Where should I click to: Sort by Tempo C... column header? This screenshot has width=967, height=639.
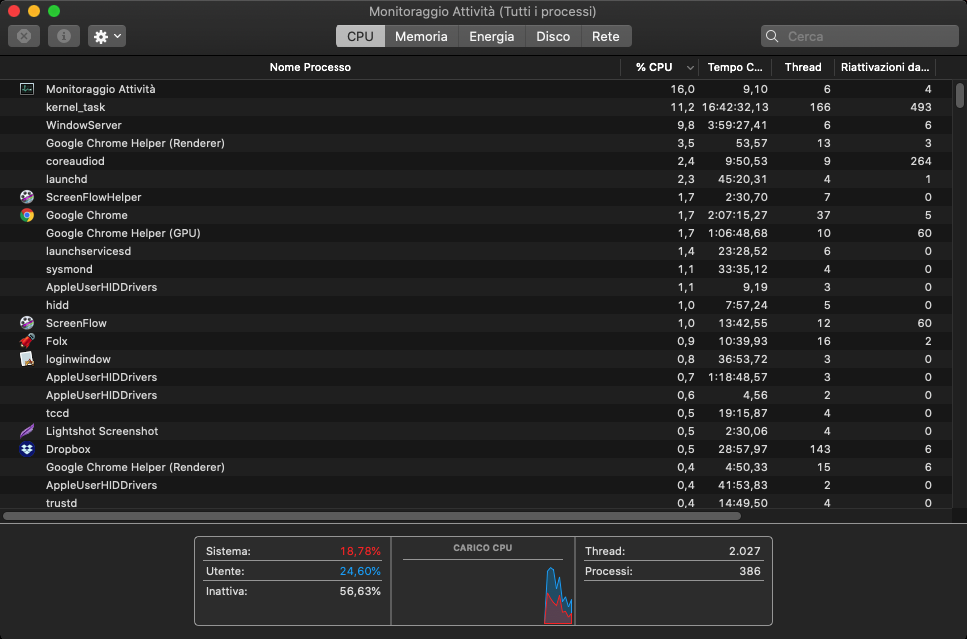[x=735, y=67]
